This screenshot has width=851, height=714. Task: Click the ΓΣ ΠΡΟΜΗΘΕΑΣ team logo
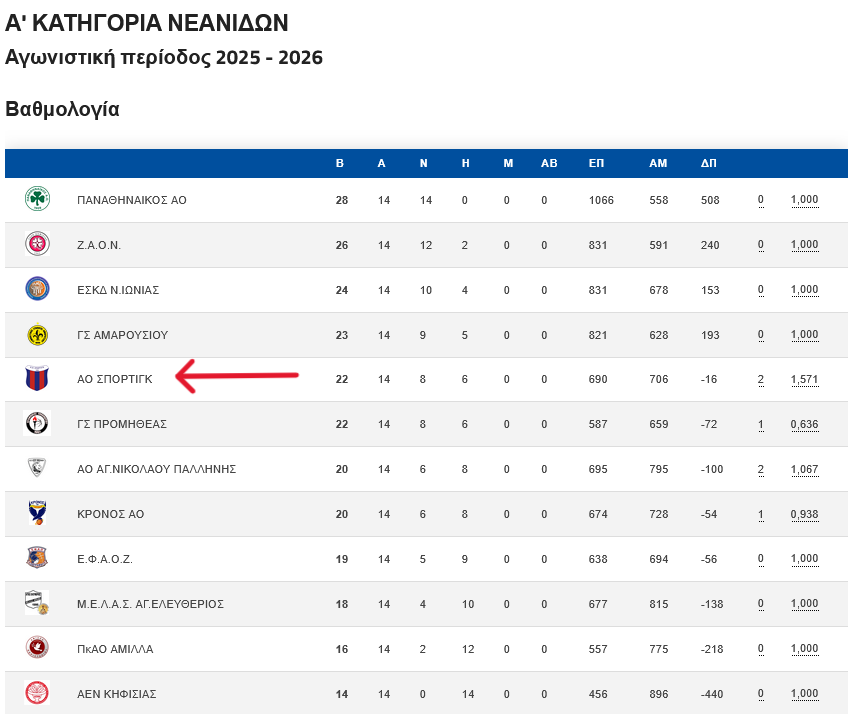[37, 424]
